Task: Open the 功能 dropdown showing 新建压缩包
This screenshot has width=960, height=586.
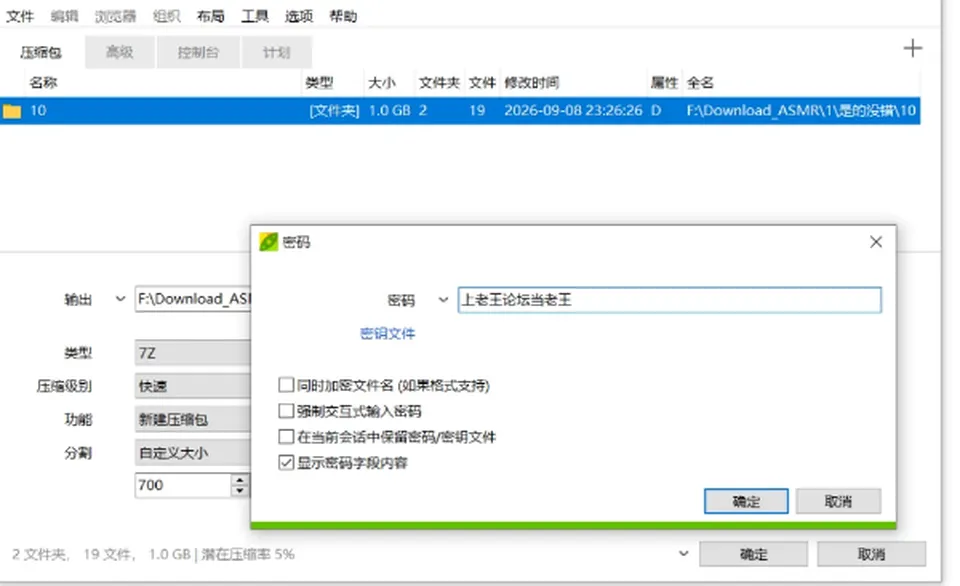Action: pos(192,419)
